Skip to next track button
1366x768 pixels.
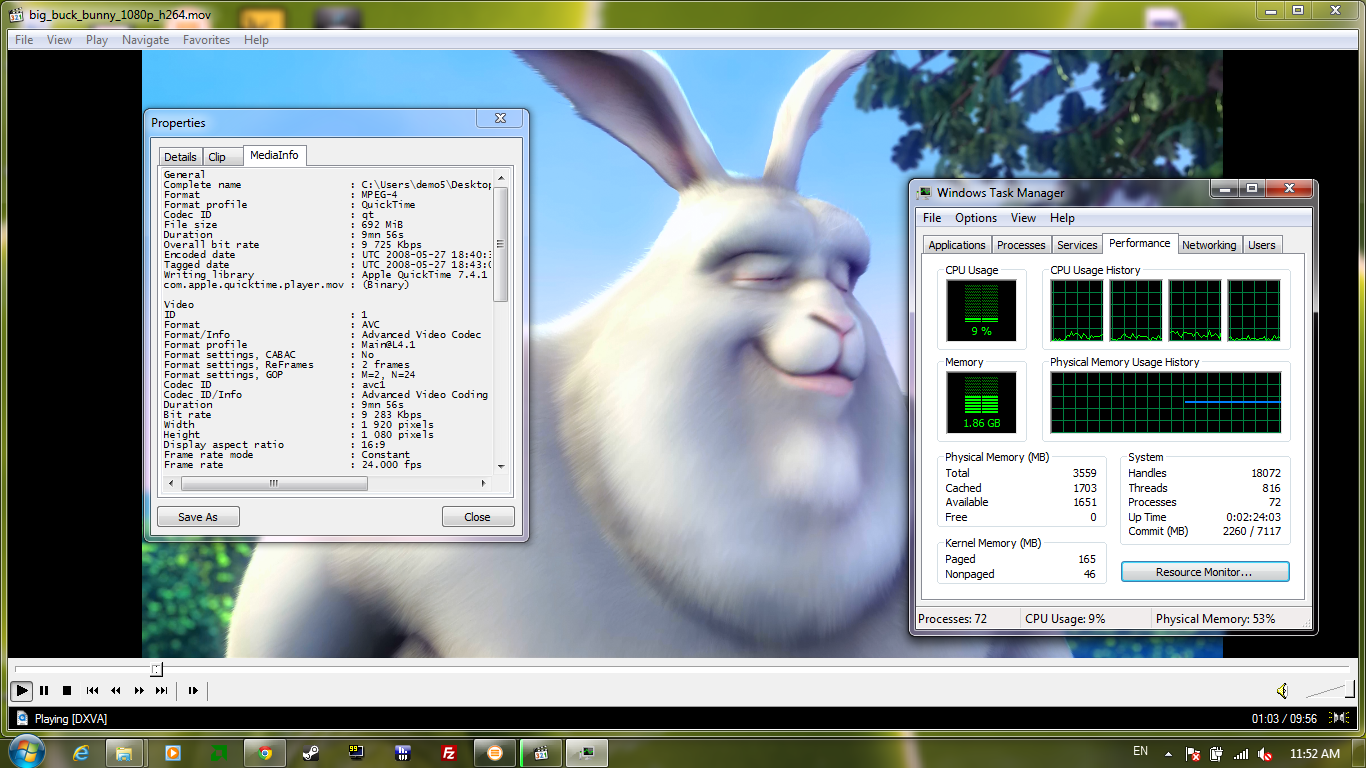click(x=161, y=690)
